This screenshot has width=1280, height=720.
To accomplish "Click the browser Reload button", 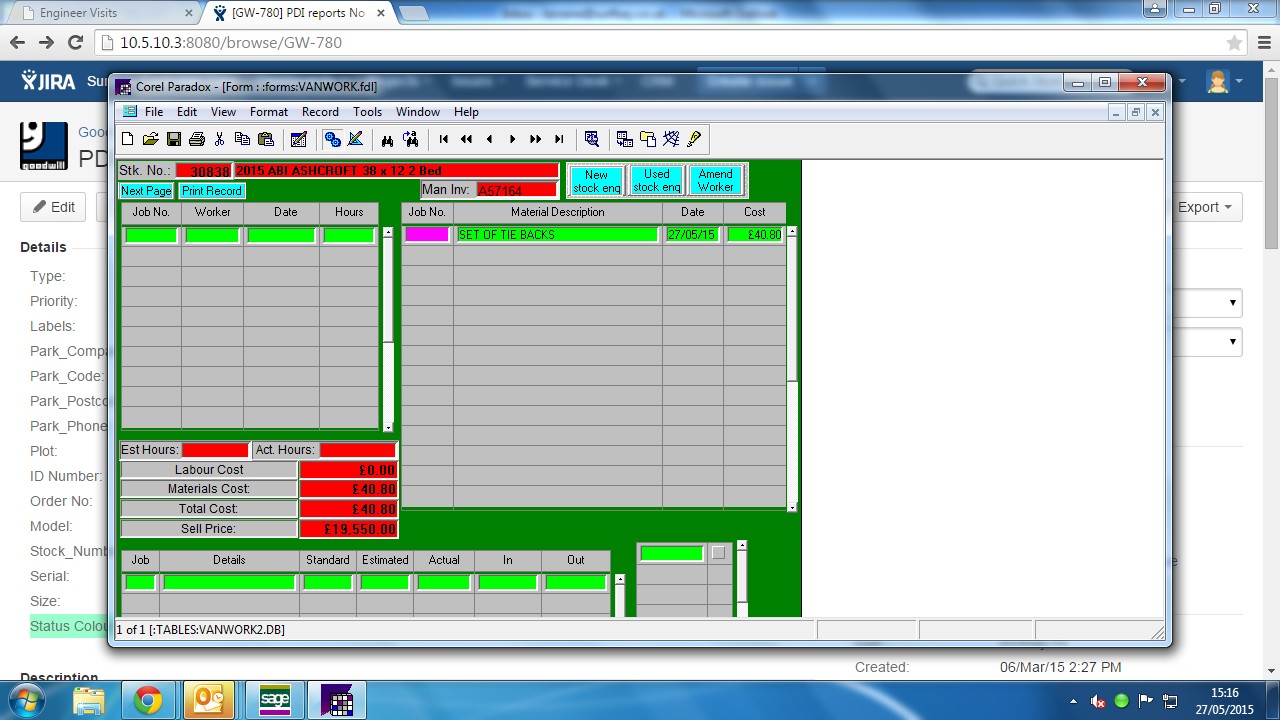I will tap(75, 43).
